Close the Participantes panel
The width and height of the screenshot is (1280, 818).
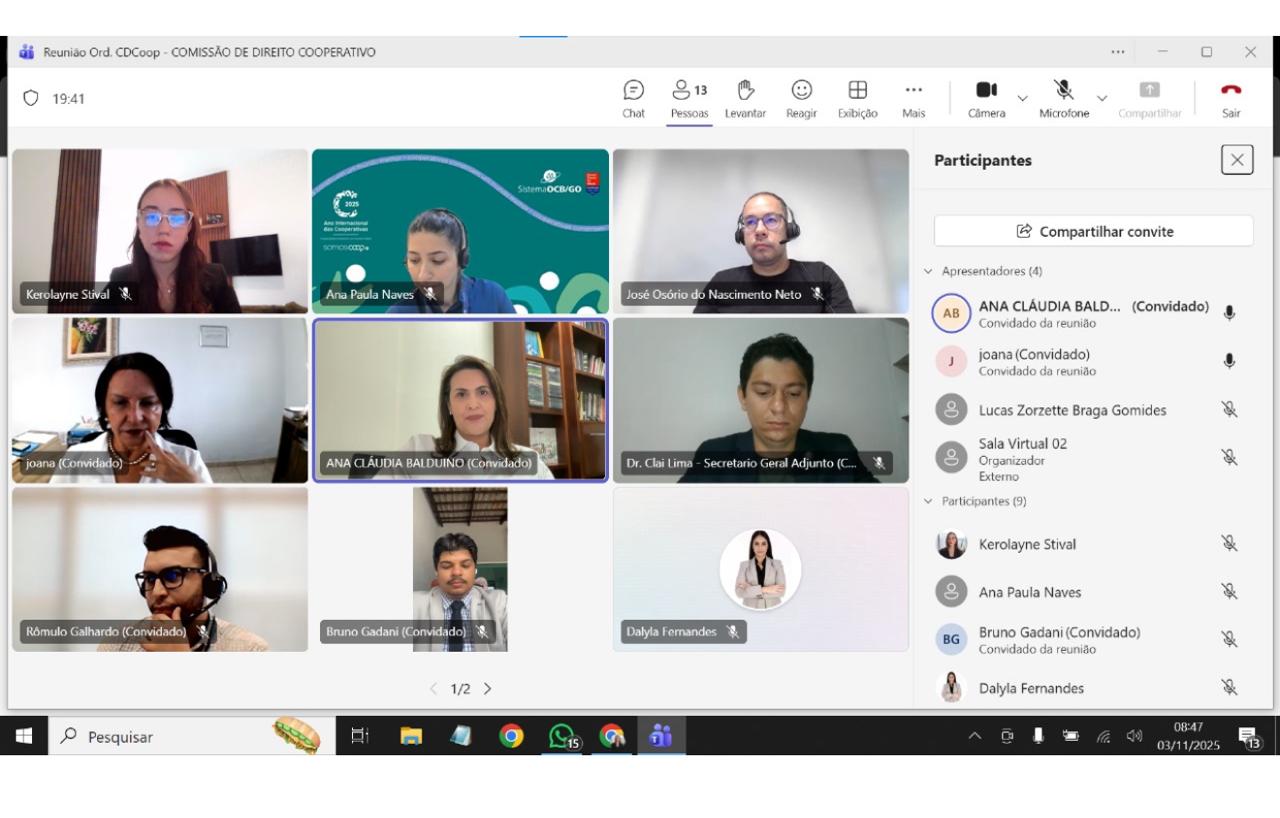point(1237,160)
